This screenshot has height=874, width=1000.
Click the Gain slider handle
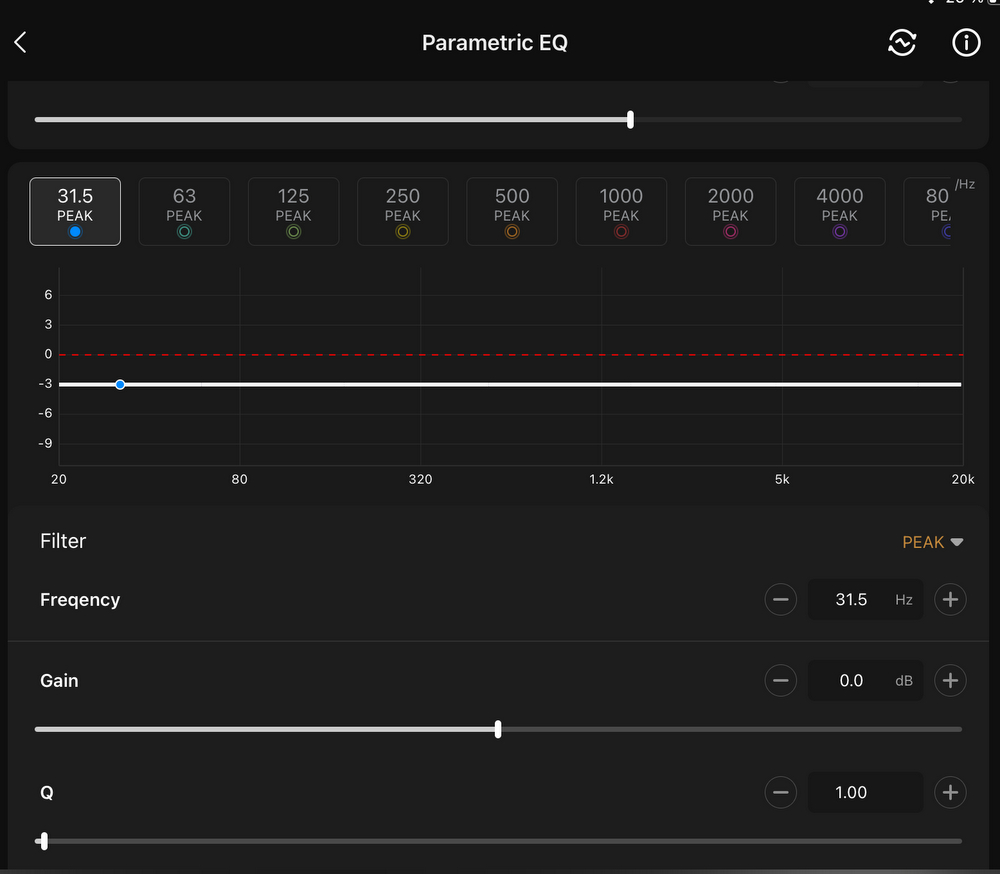pyautogui.click(x=498, y=729)
